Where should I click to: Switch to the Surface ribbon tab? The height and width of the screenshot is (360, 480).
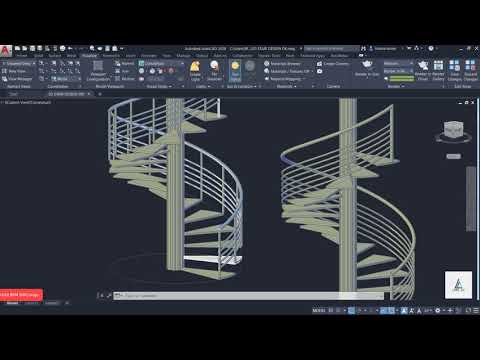tap(55, 56)
